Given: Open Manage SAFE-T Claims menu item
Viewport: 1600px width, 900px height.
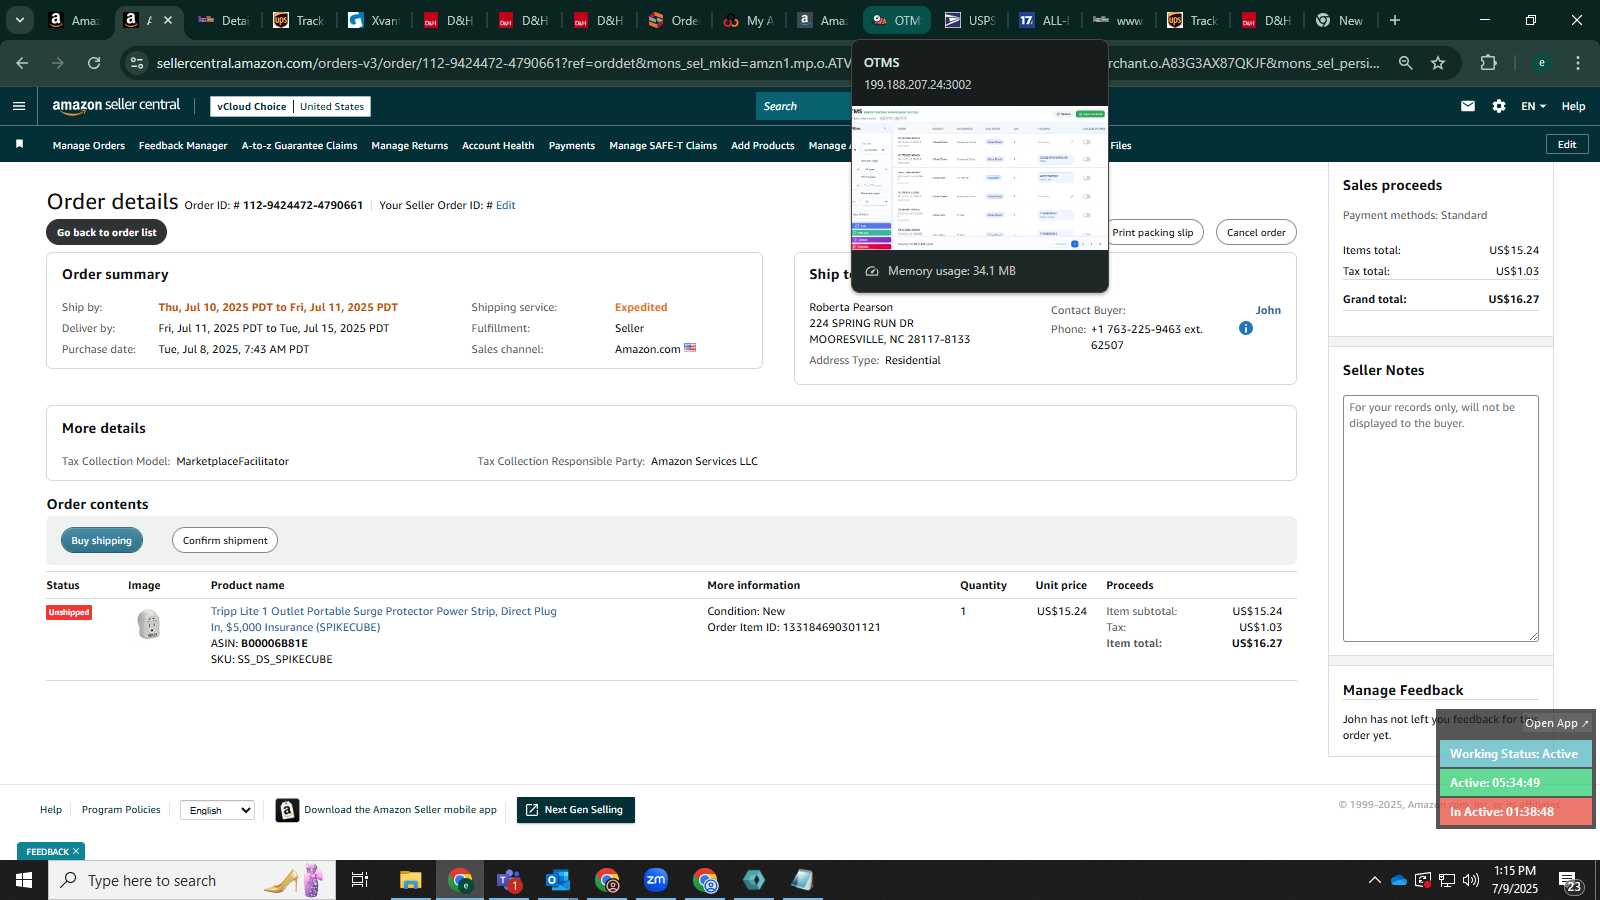Looking at the screenshot, I should point(663,145).
